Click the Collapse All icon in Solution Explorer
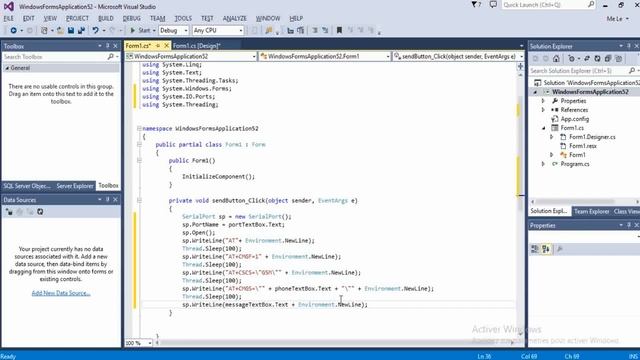The height and width of the screenshot is (360, 640). click(x=608, y=59)
